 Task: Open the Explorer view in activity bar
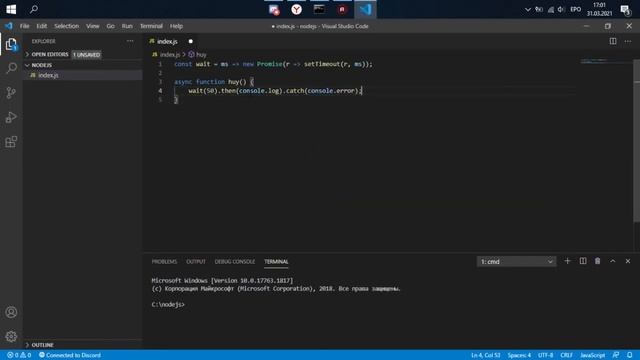pos(11,44)
